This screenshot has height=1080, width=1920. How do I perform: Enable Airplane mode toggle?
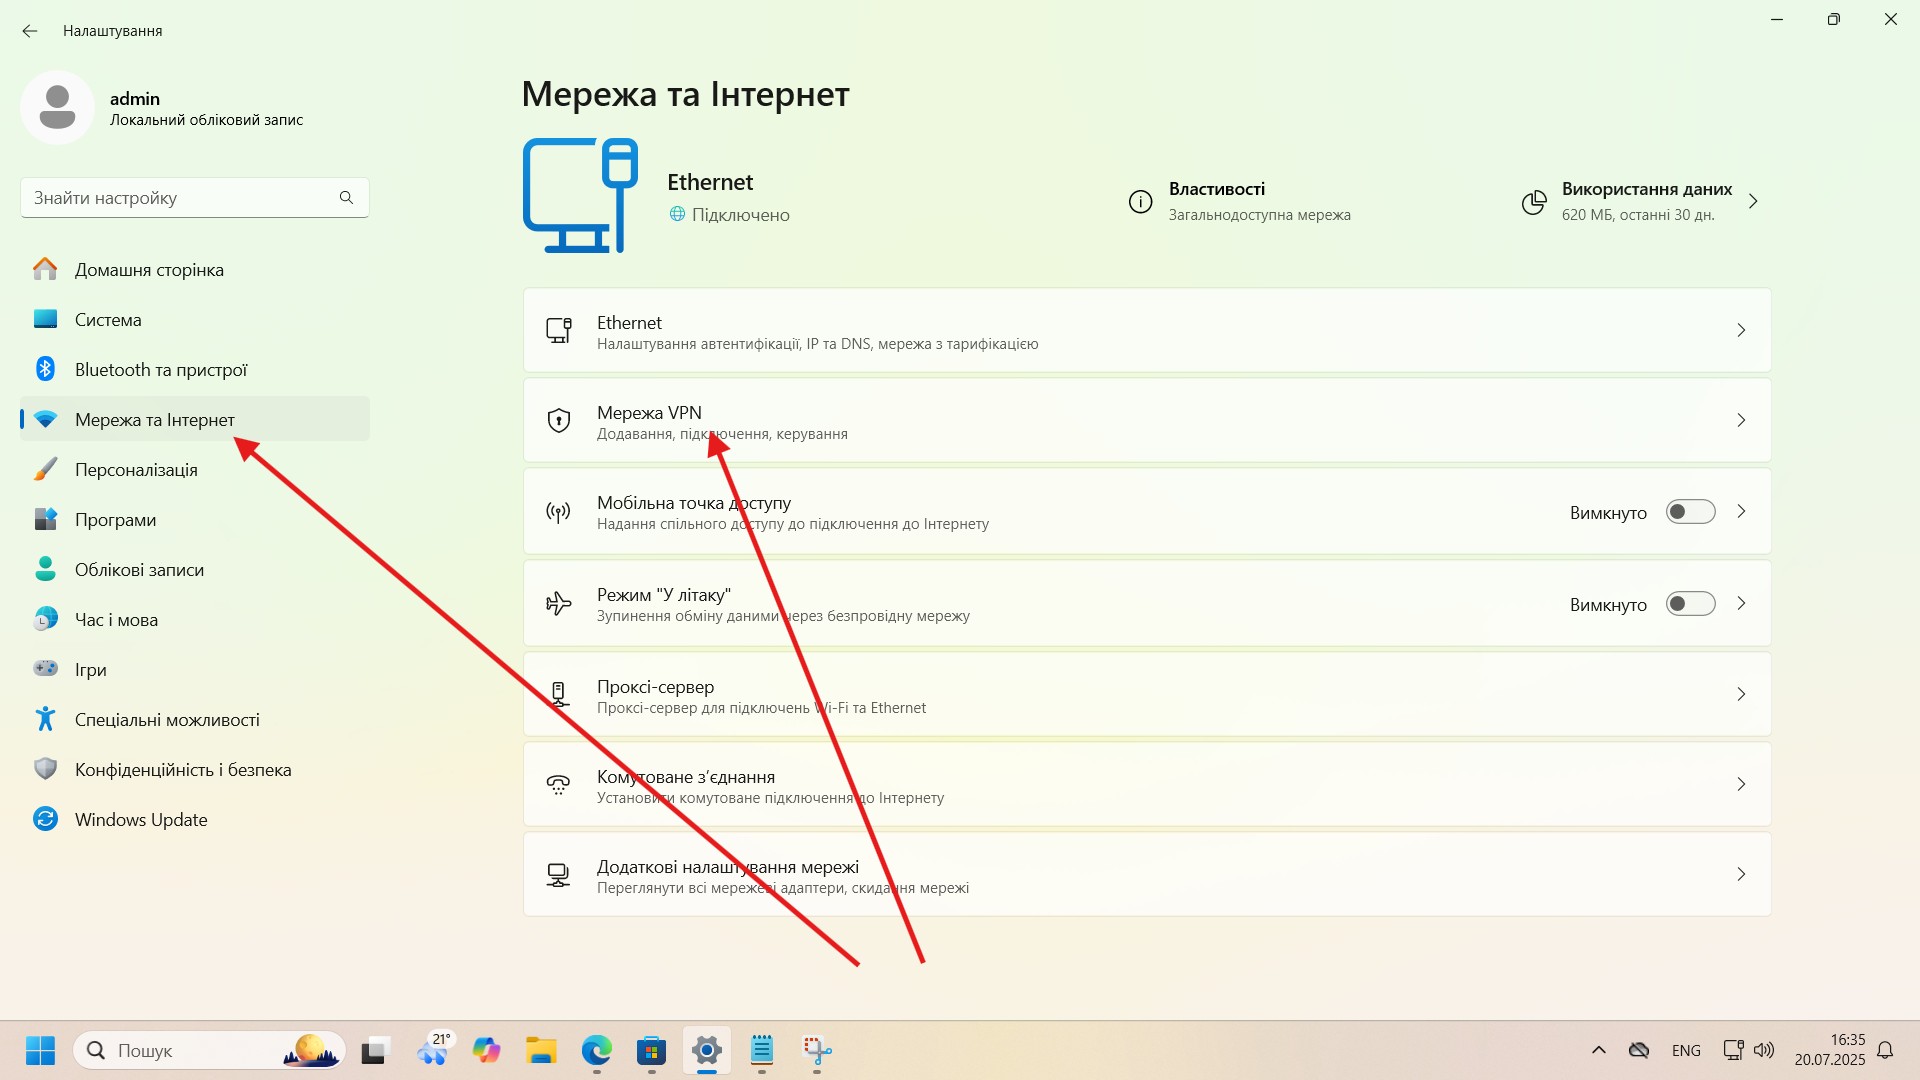pyautogui.click(x=1690, y=604)
